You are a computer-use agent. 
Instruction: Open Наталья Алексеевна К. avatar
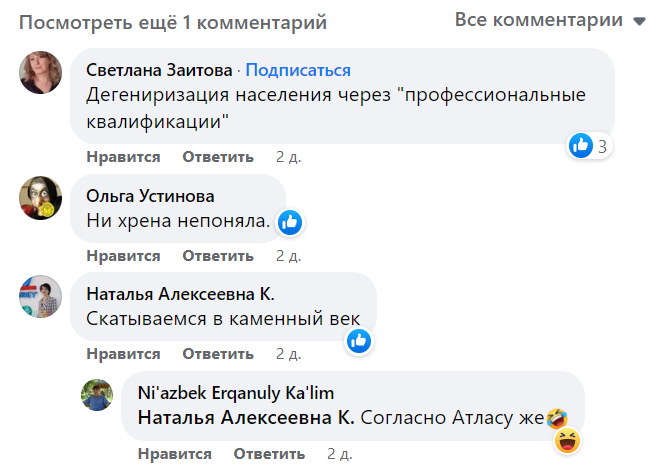tap(41, 296)
